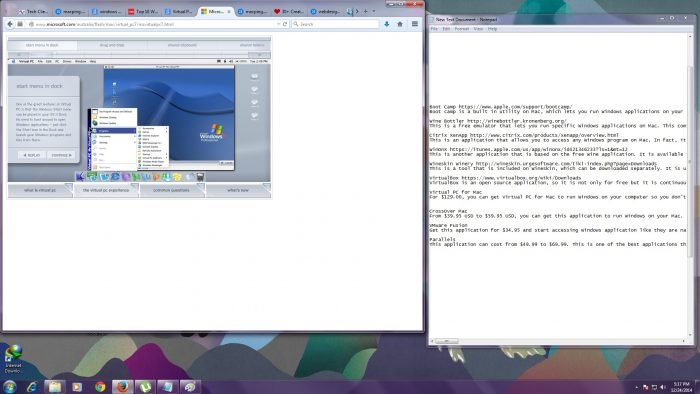
Task: Open Internet Explorer from the taskbar
Action: [32, 386]
